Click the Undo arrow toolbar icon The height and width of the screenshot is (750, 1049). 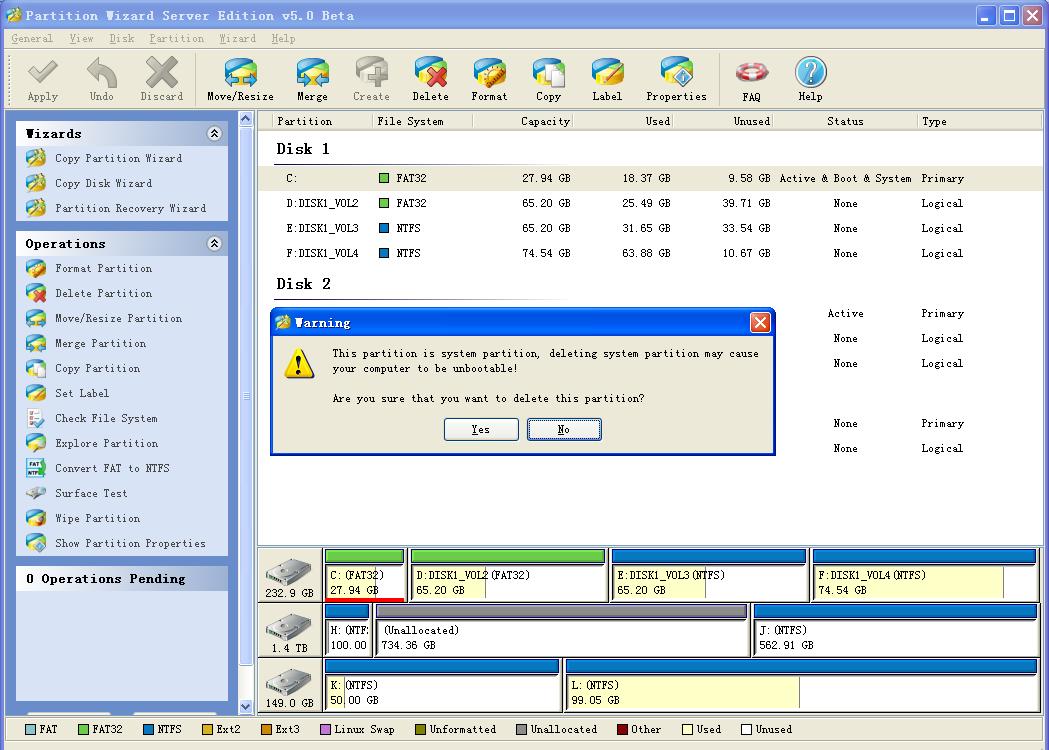(102, 79)
